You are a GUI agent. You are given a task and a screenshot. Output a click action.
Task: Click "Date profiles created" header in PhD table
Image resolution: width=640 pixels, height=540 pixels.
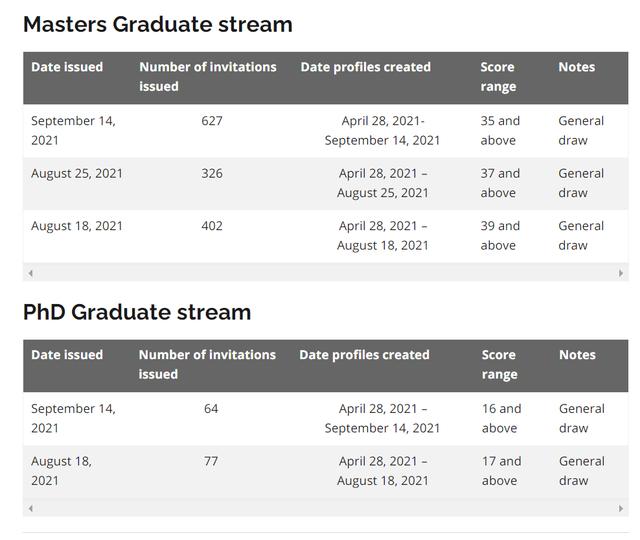click(364, 355)
